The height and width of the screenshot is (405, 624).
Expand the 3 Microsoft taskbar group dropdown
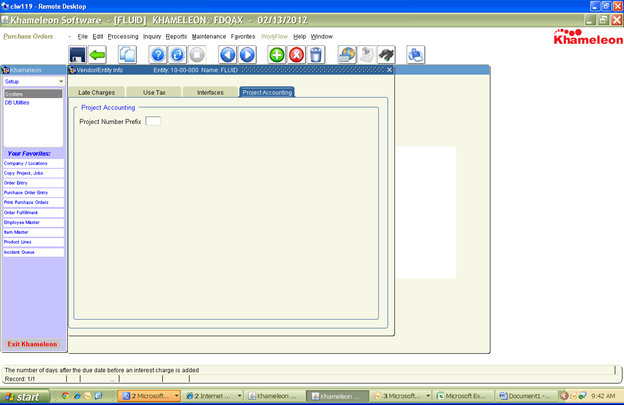point(428,396)
